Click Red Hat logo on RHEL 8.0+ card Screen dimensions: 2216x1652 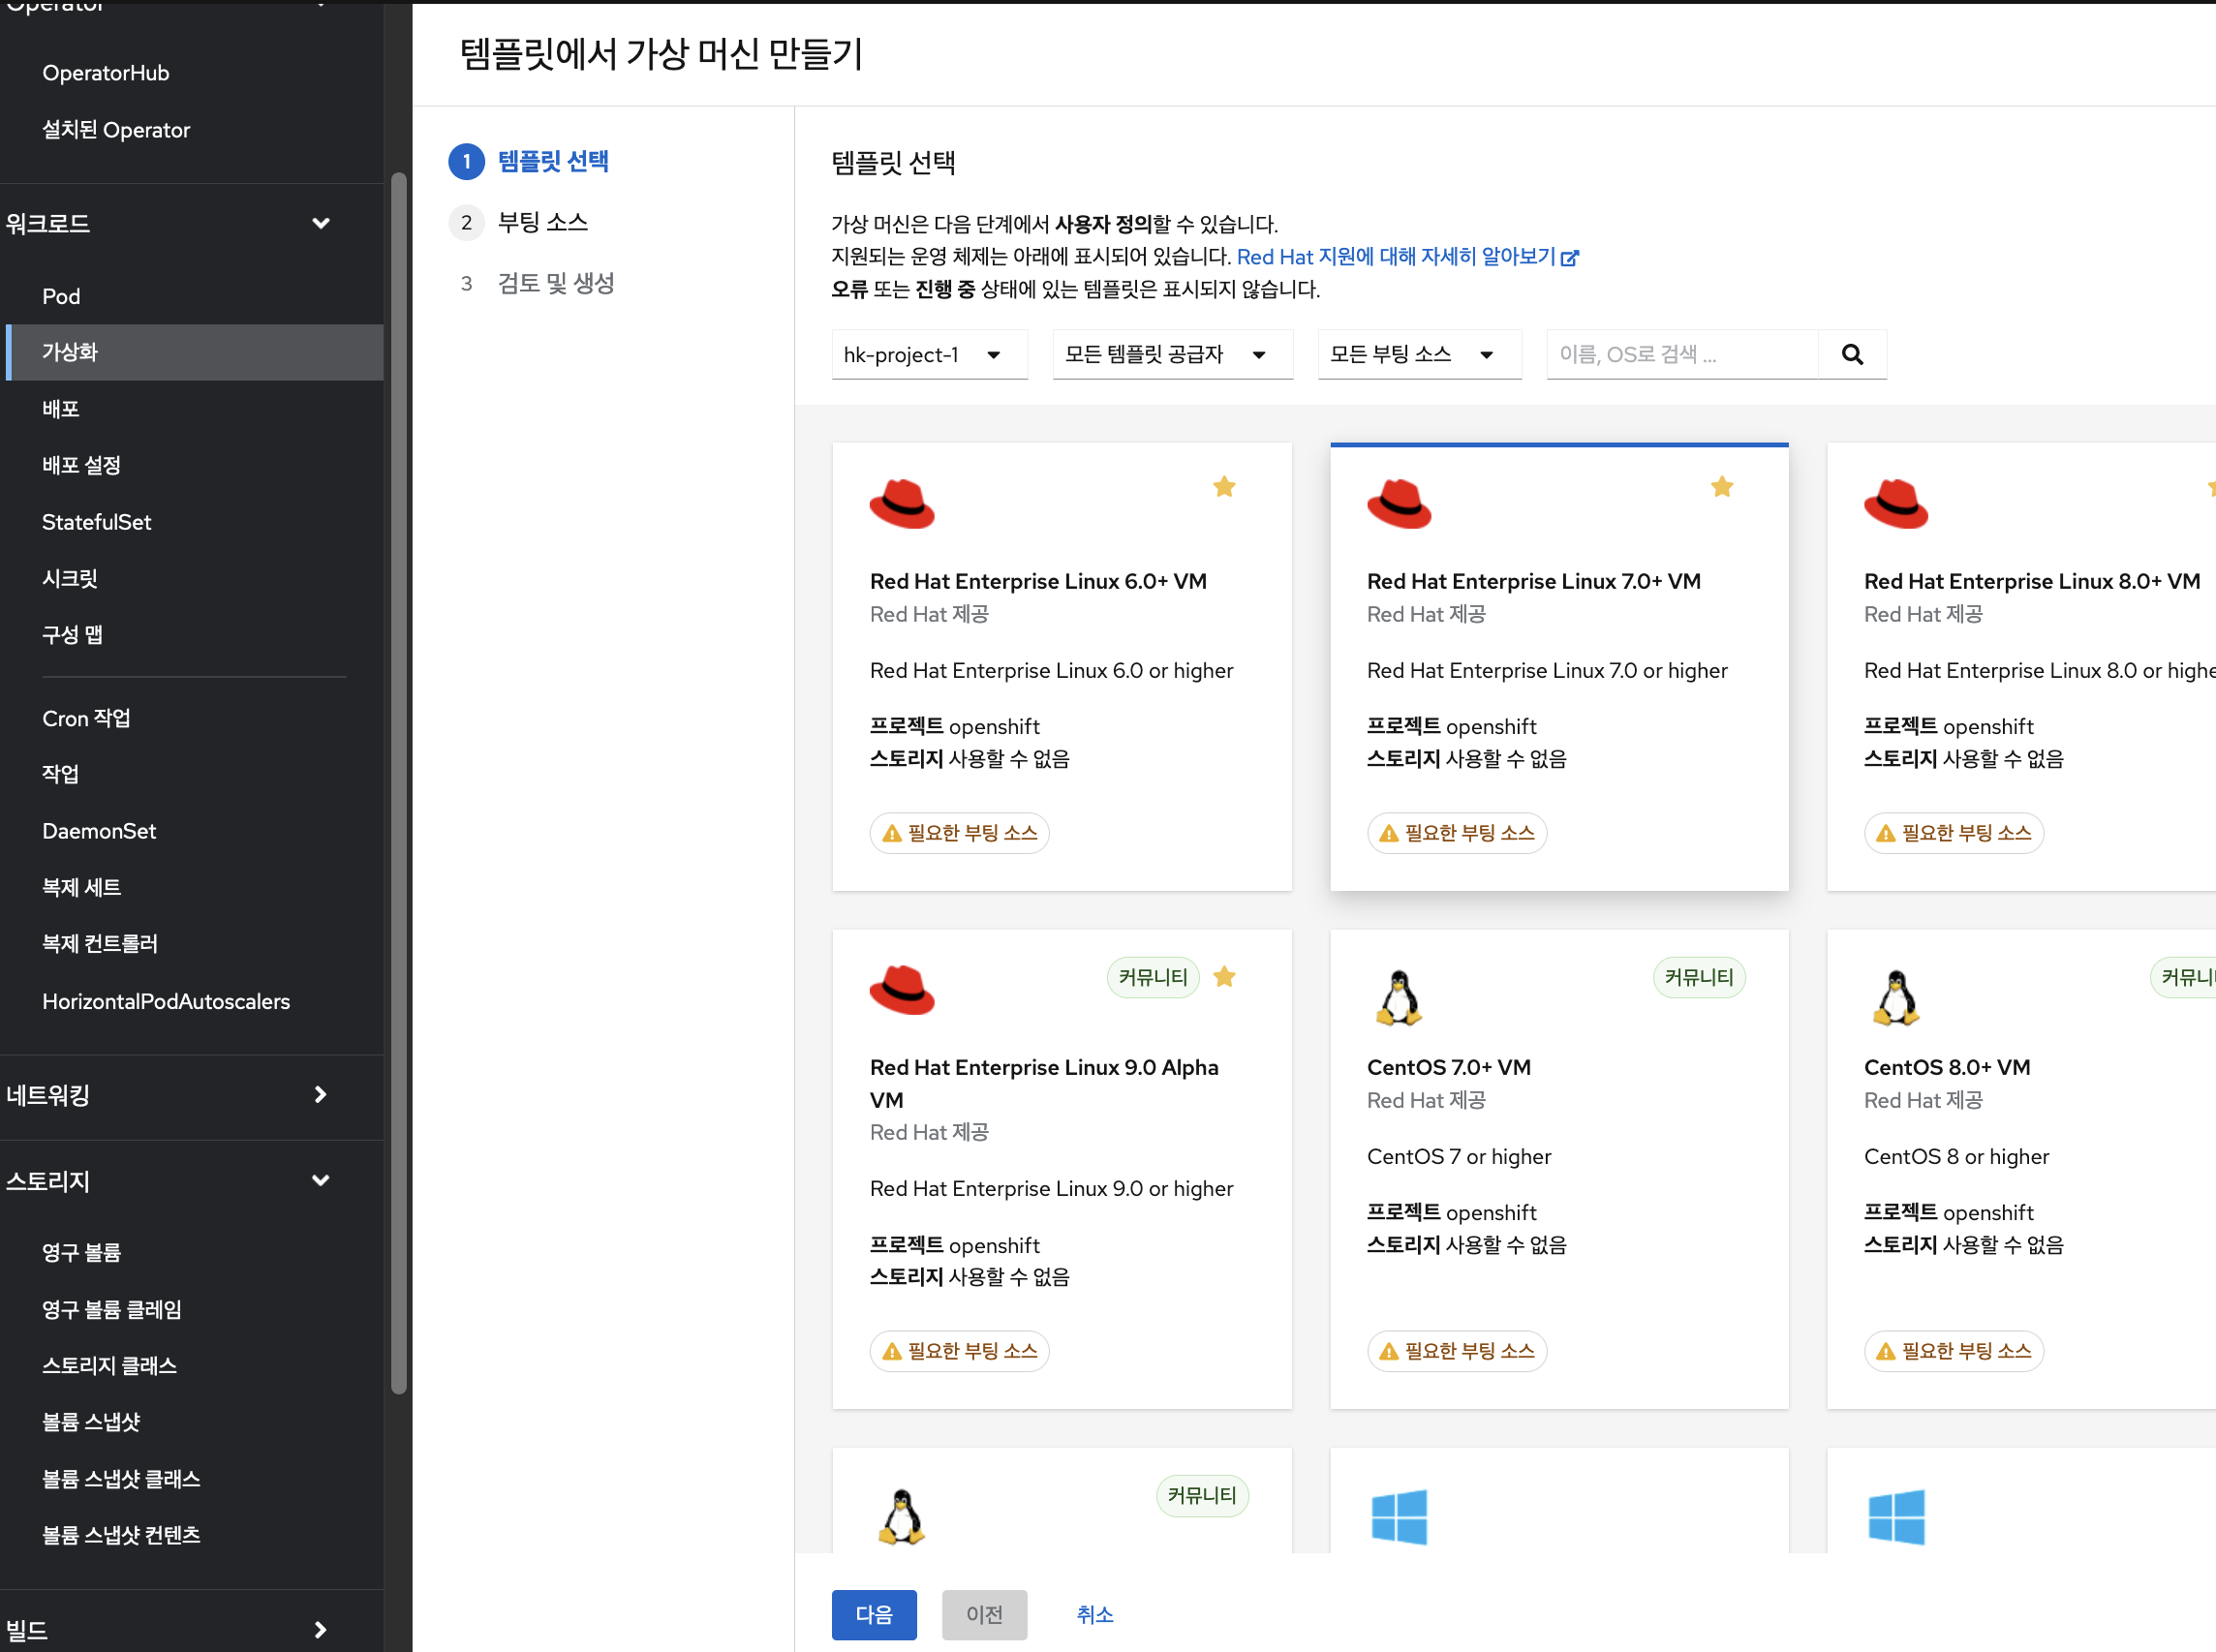pyautogui.click(x=1895, y=503)
